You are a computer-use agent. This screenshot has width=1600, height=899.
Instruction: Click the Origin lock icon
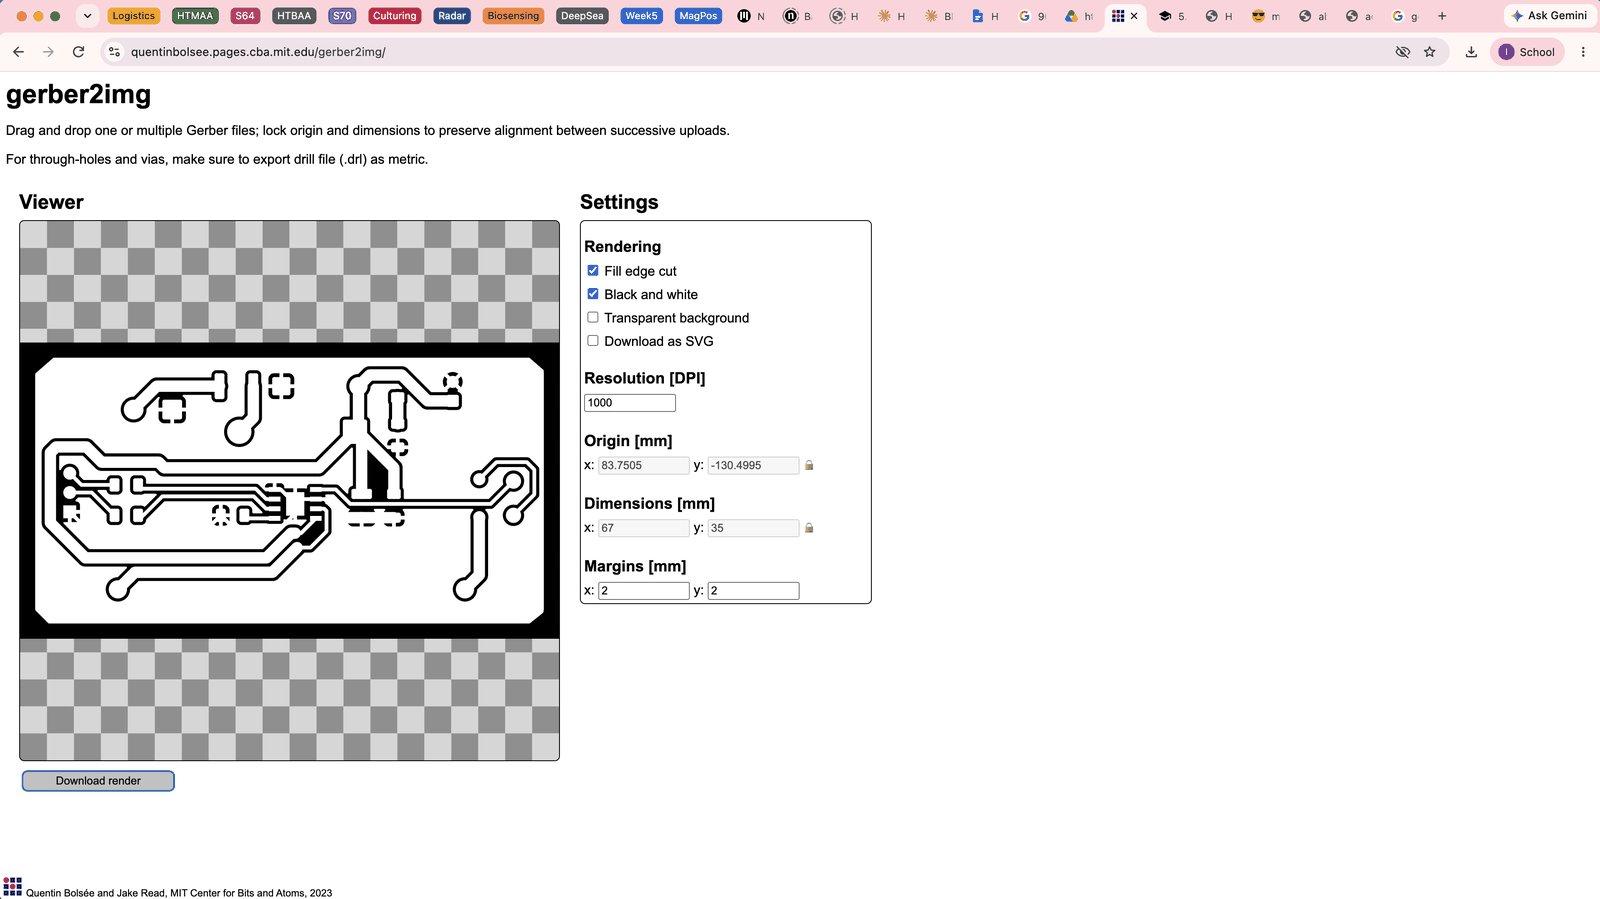(x=809, y=465)
